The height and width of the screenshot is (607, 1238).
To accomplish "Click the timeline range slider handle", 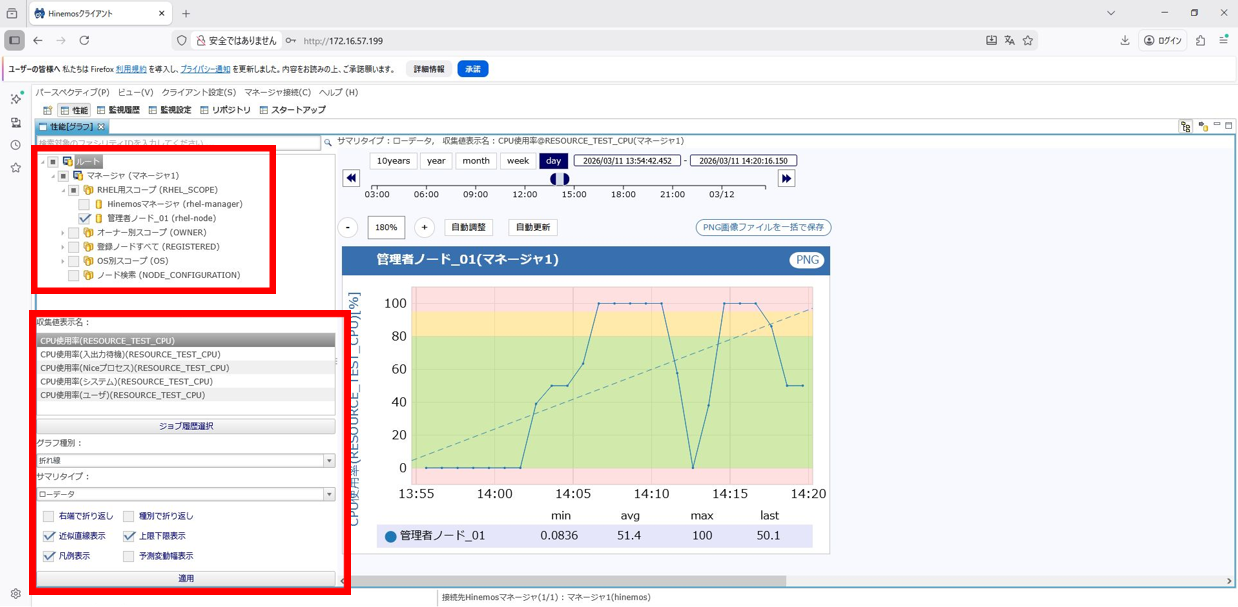I will 560,179.
